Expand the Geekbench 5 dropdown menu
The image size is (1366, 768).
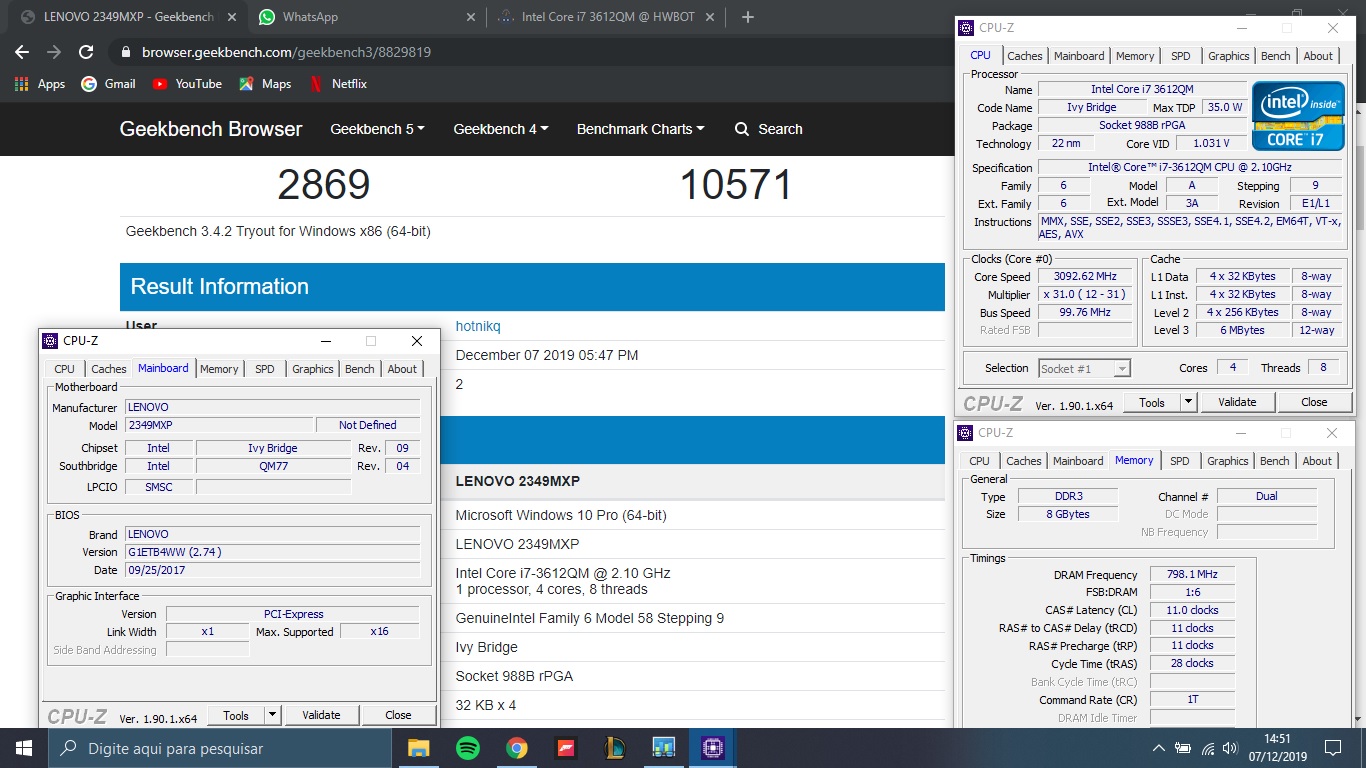377,129
